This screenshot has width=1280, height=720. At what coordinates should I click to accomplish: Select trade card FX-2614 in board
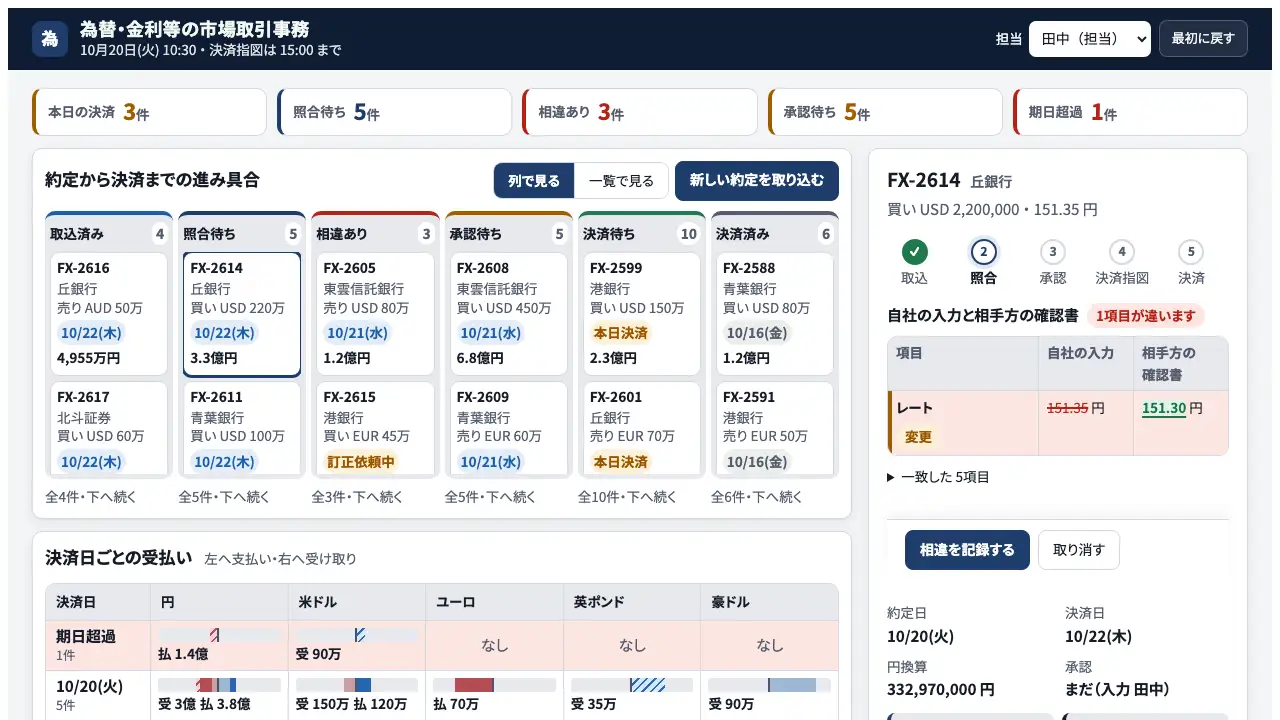tap(242, 314)
